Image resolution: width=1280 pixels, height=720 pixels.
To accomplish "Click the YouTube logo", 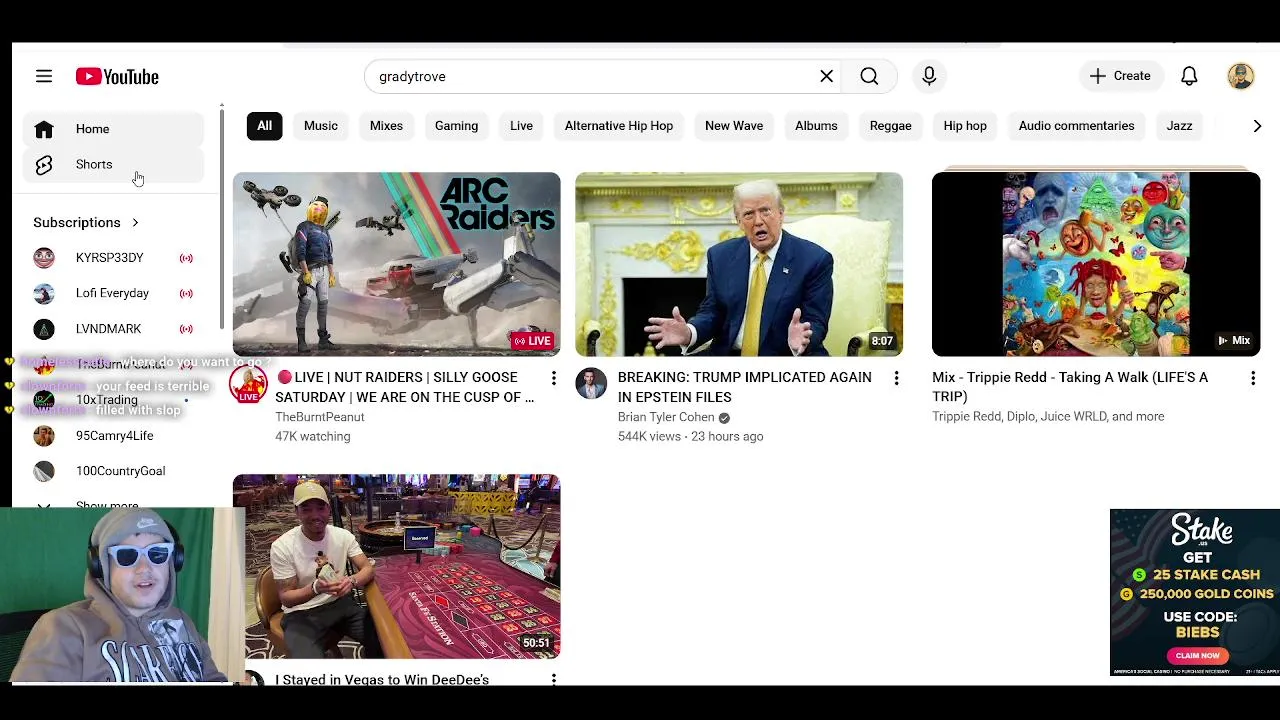I will (x=117, y=76).
